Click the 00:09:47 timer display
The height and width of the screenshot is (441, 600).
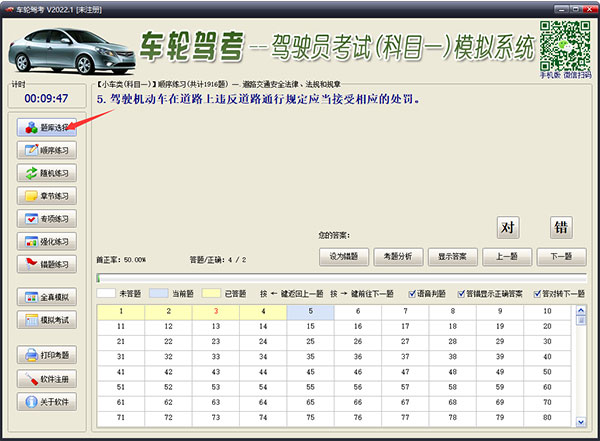click(x=46, y=99)
